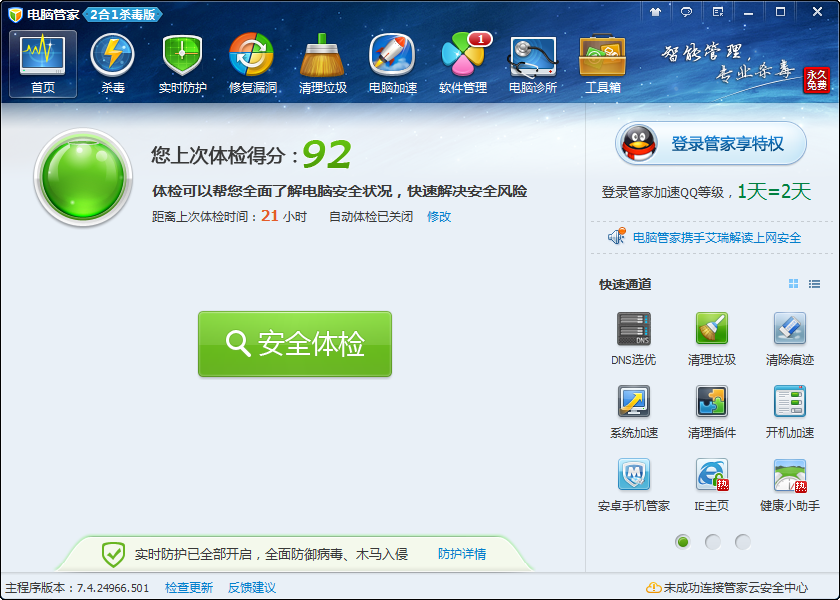840x600 pixels.
Task: Click the green 安全体检 button
Action: 295,344
